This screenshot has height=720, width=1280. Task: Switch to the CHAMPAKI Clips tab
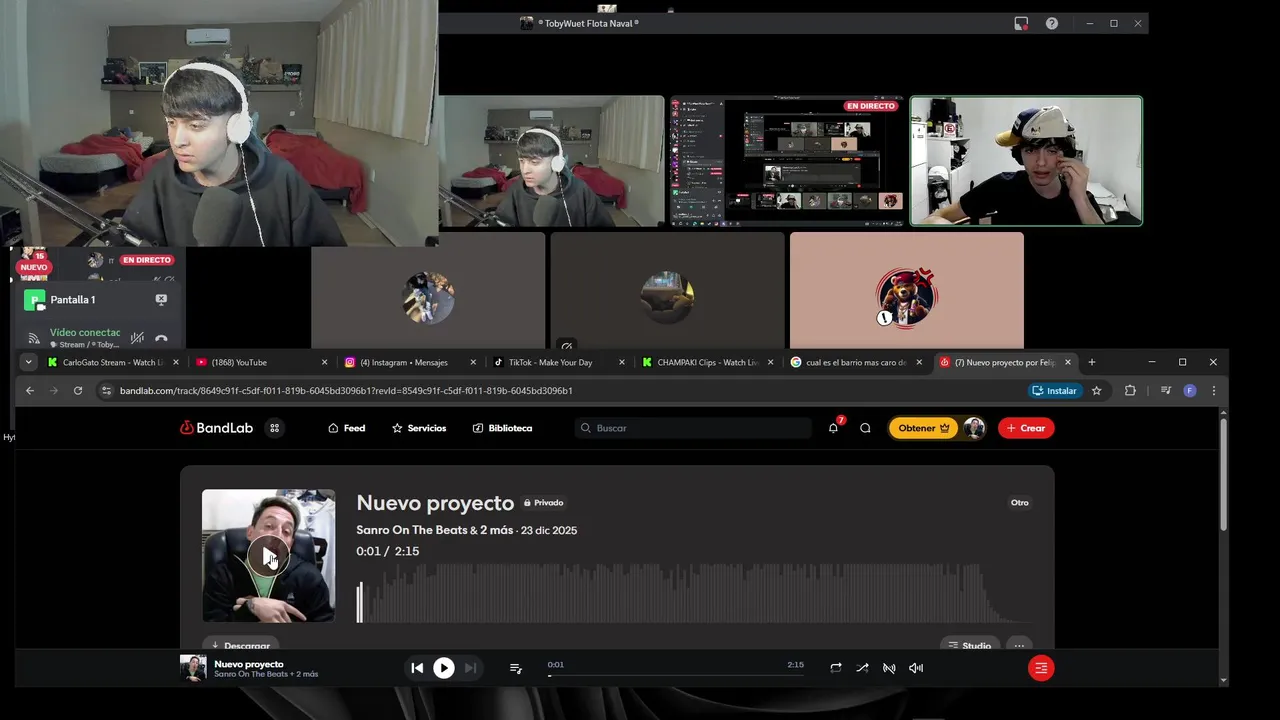[707, 362]
